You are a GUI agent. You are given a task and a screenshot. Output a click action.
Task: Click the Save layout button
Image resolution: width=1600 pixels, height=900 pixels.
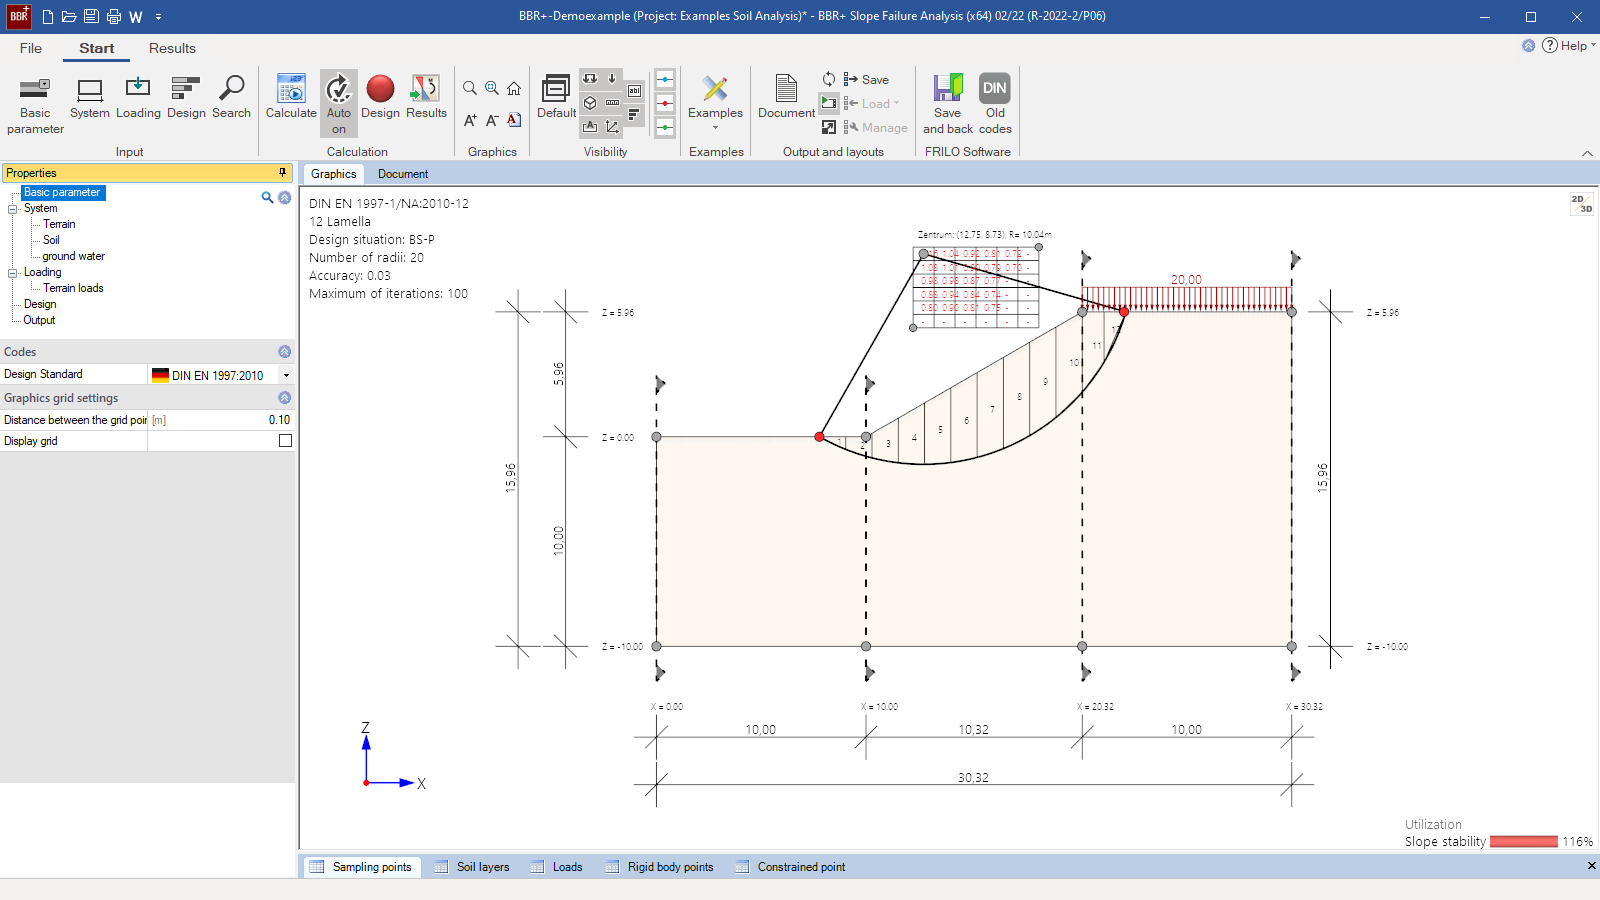click(x=866, y=79)
